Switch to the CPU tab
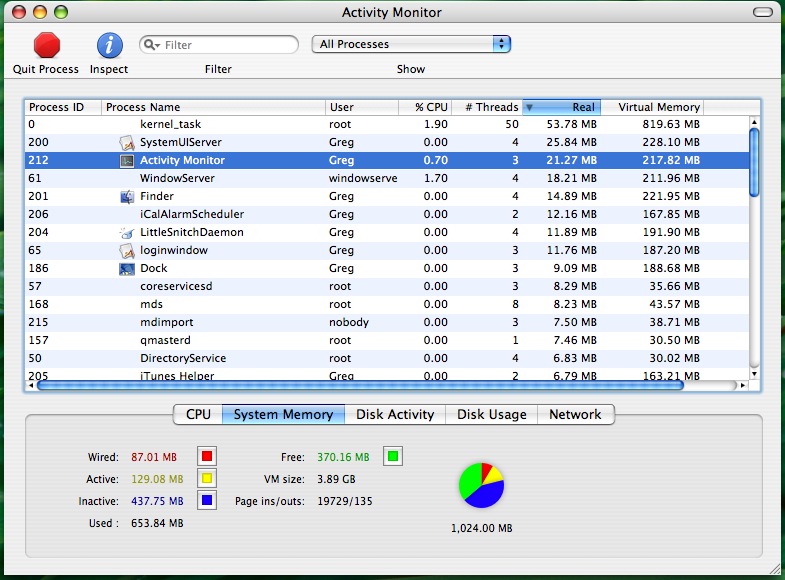The image size is (785, 580). coord(198,414)
